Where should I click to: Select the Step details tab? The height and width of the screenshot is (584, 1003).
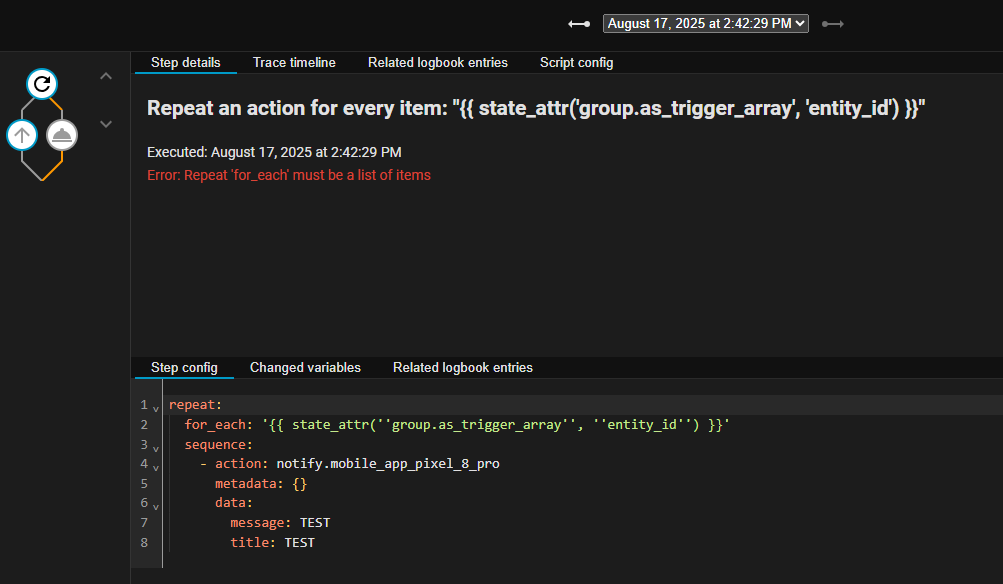(x=185, y=62)
